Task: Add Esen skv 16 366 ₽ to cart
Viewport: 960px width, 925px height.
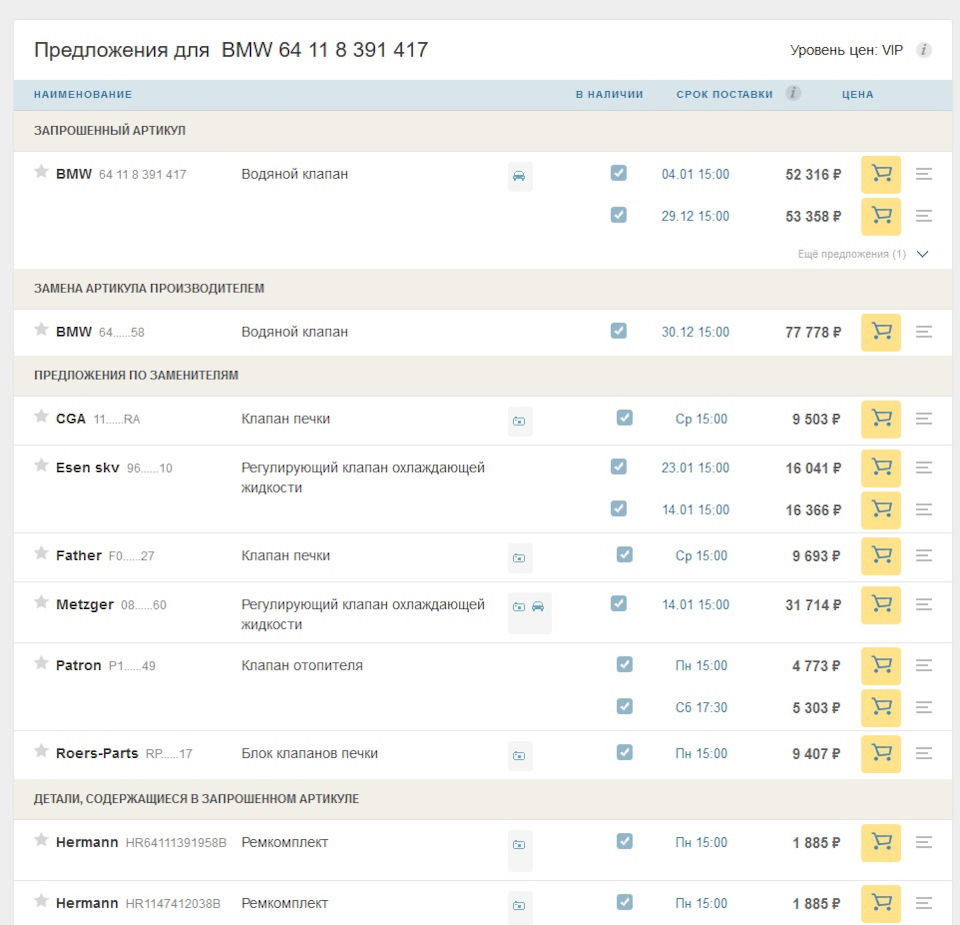Action: (x=880, y=510)
